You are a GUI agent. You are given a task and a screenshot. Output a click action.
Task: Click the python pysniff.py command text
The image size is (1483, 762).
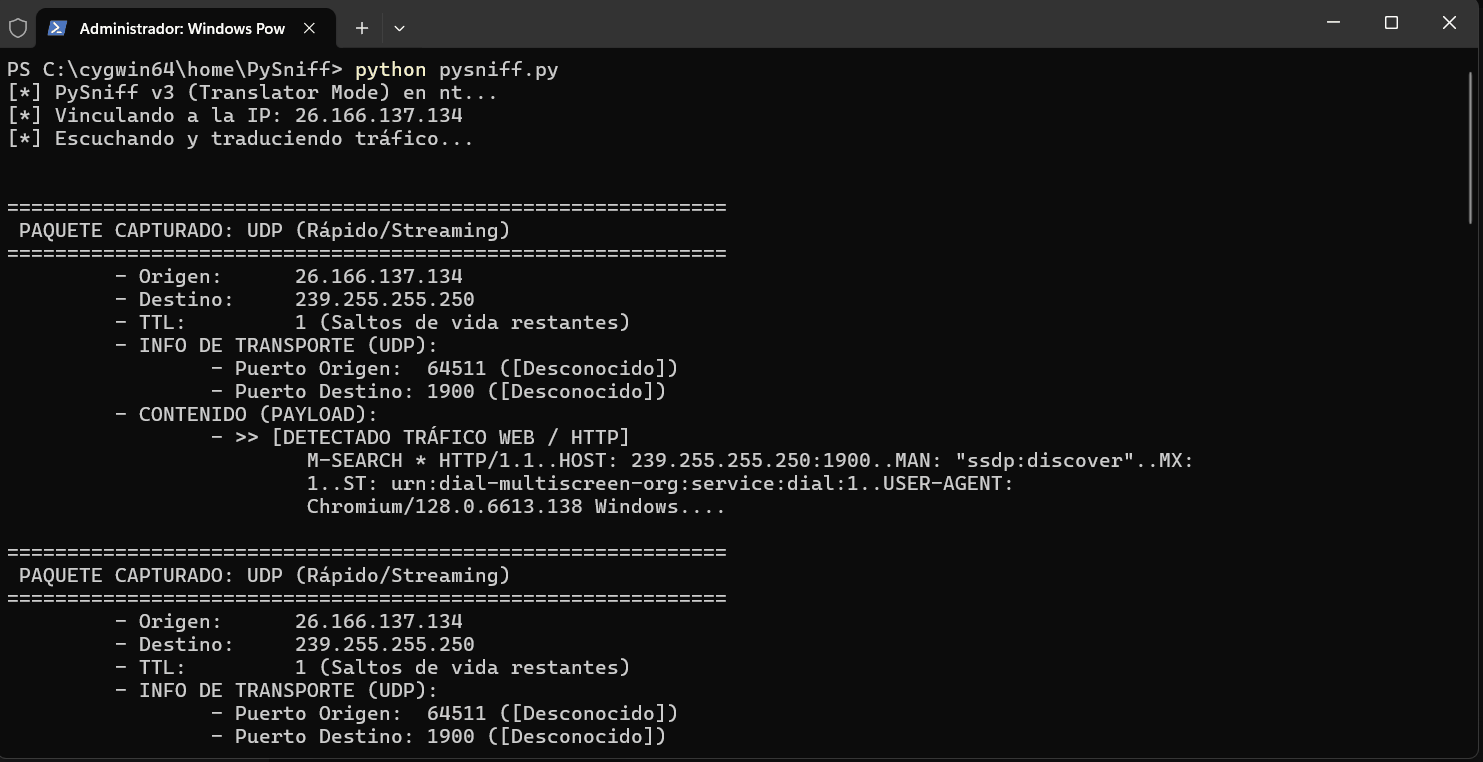pos(456,70)
